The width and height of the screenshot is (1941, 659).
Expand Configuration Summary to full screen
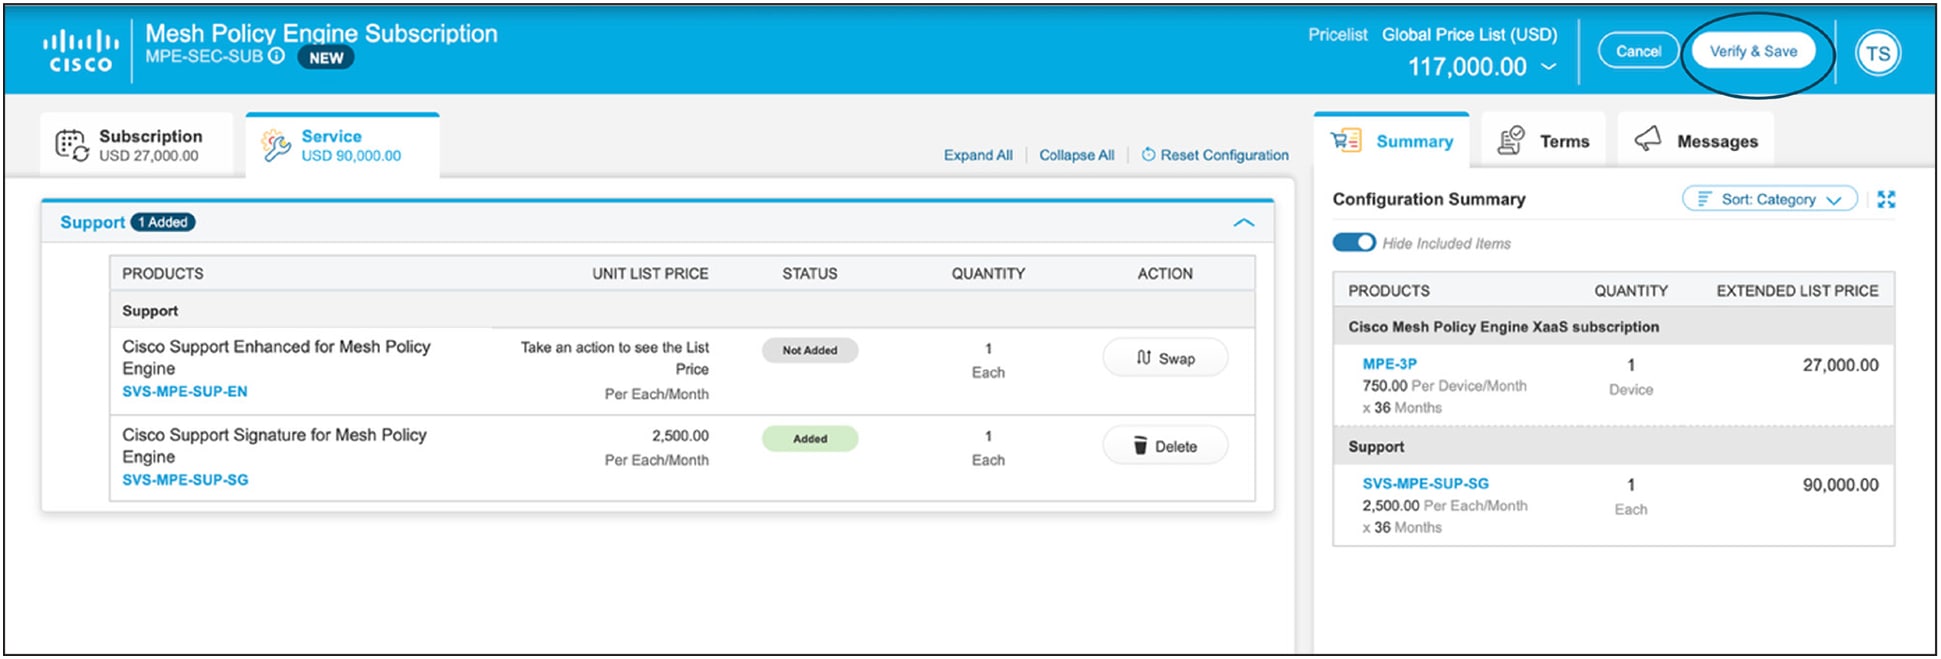1886,199
